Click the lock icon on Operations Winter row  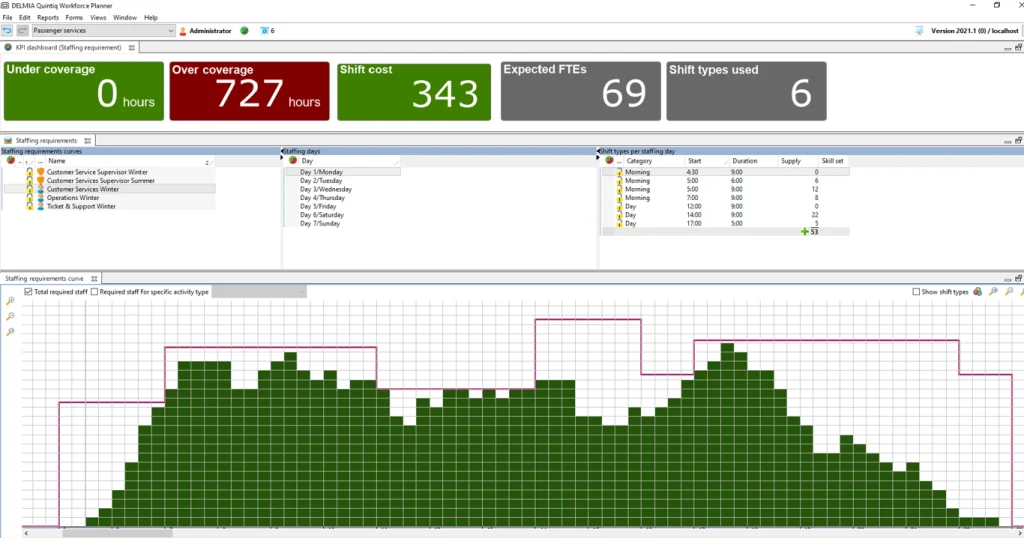[30, 198]
